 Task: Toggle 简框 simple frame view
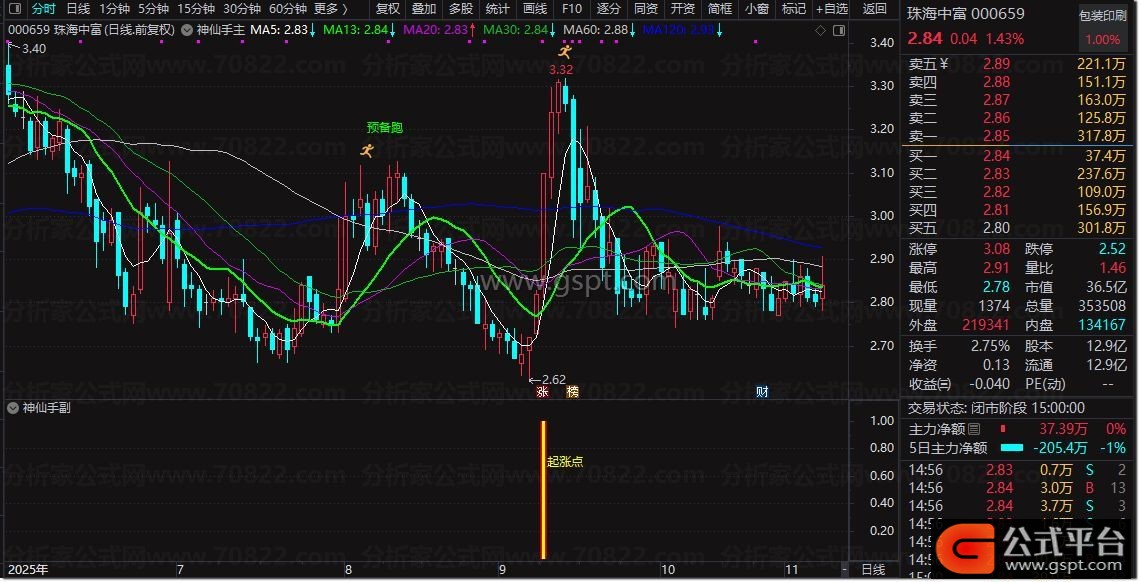(720, 9)
